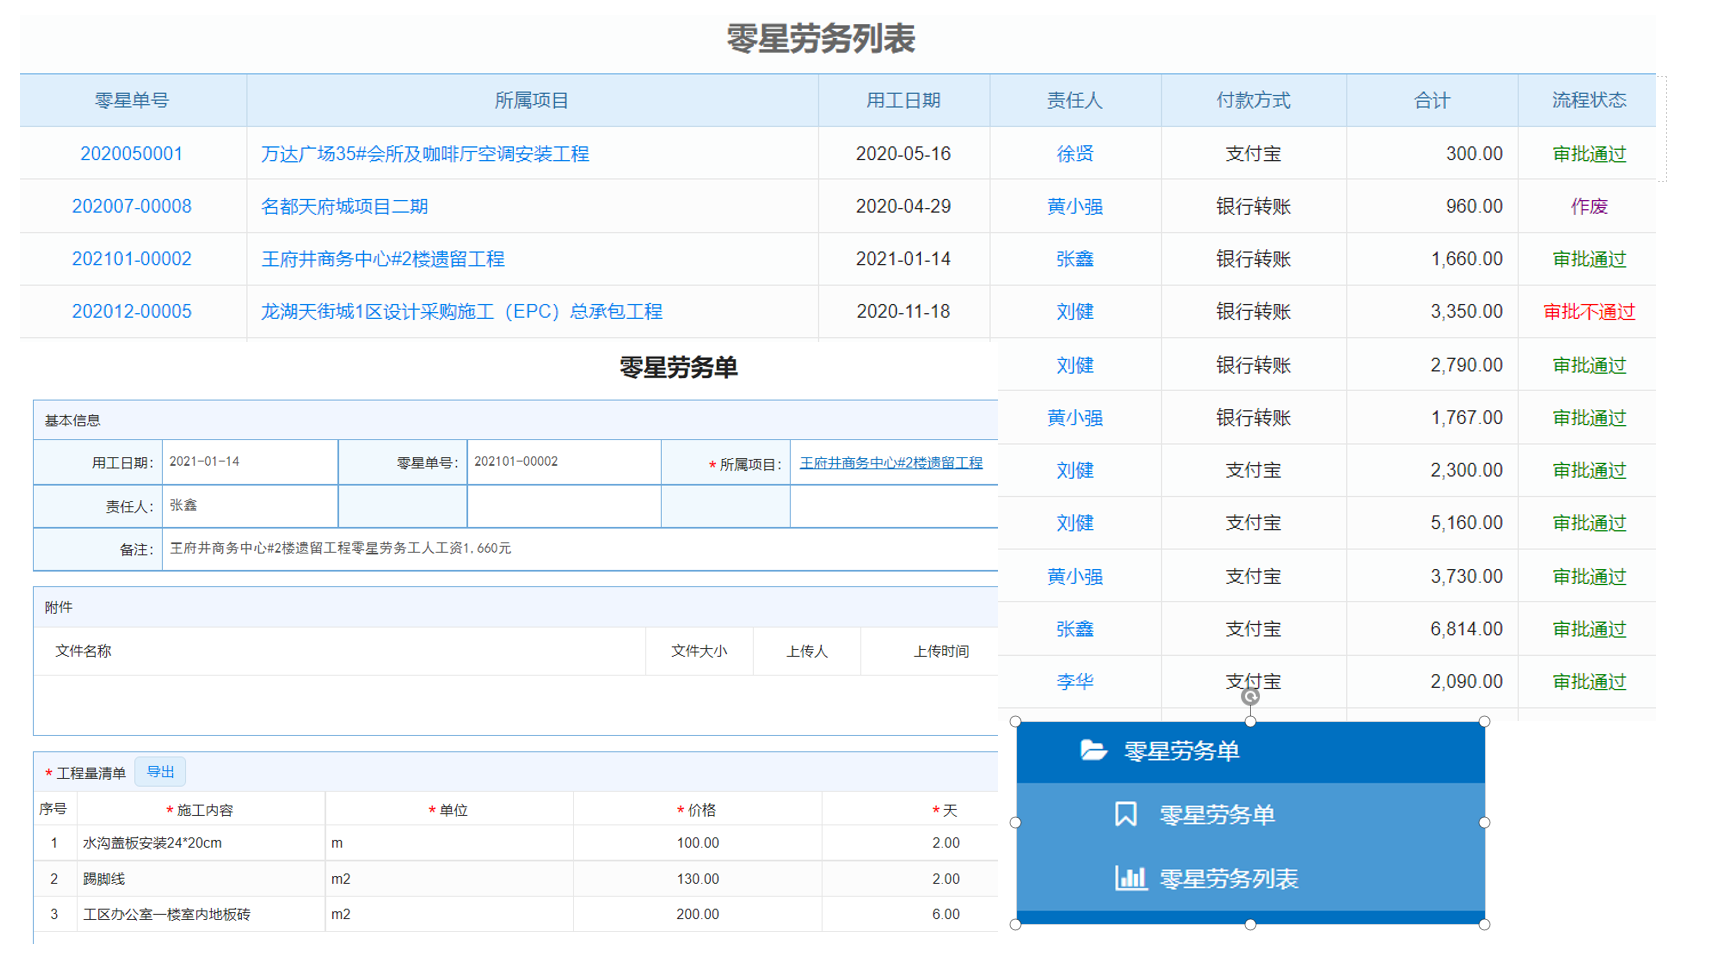Open order 202101-00002 link
The width and height of the screenshot is (1714, 972).
coord(131,259)
